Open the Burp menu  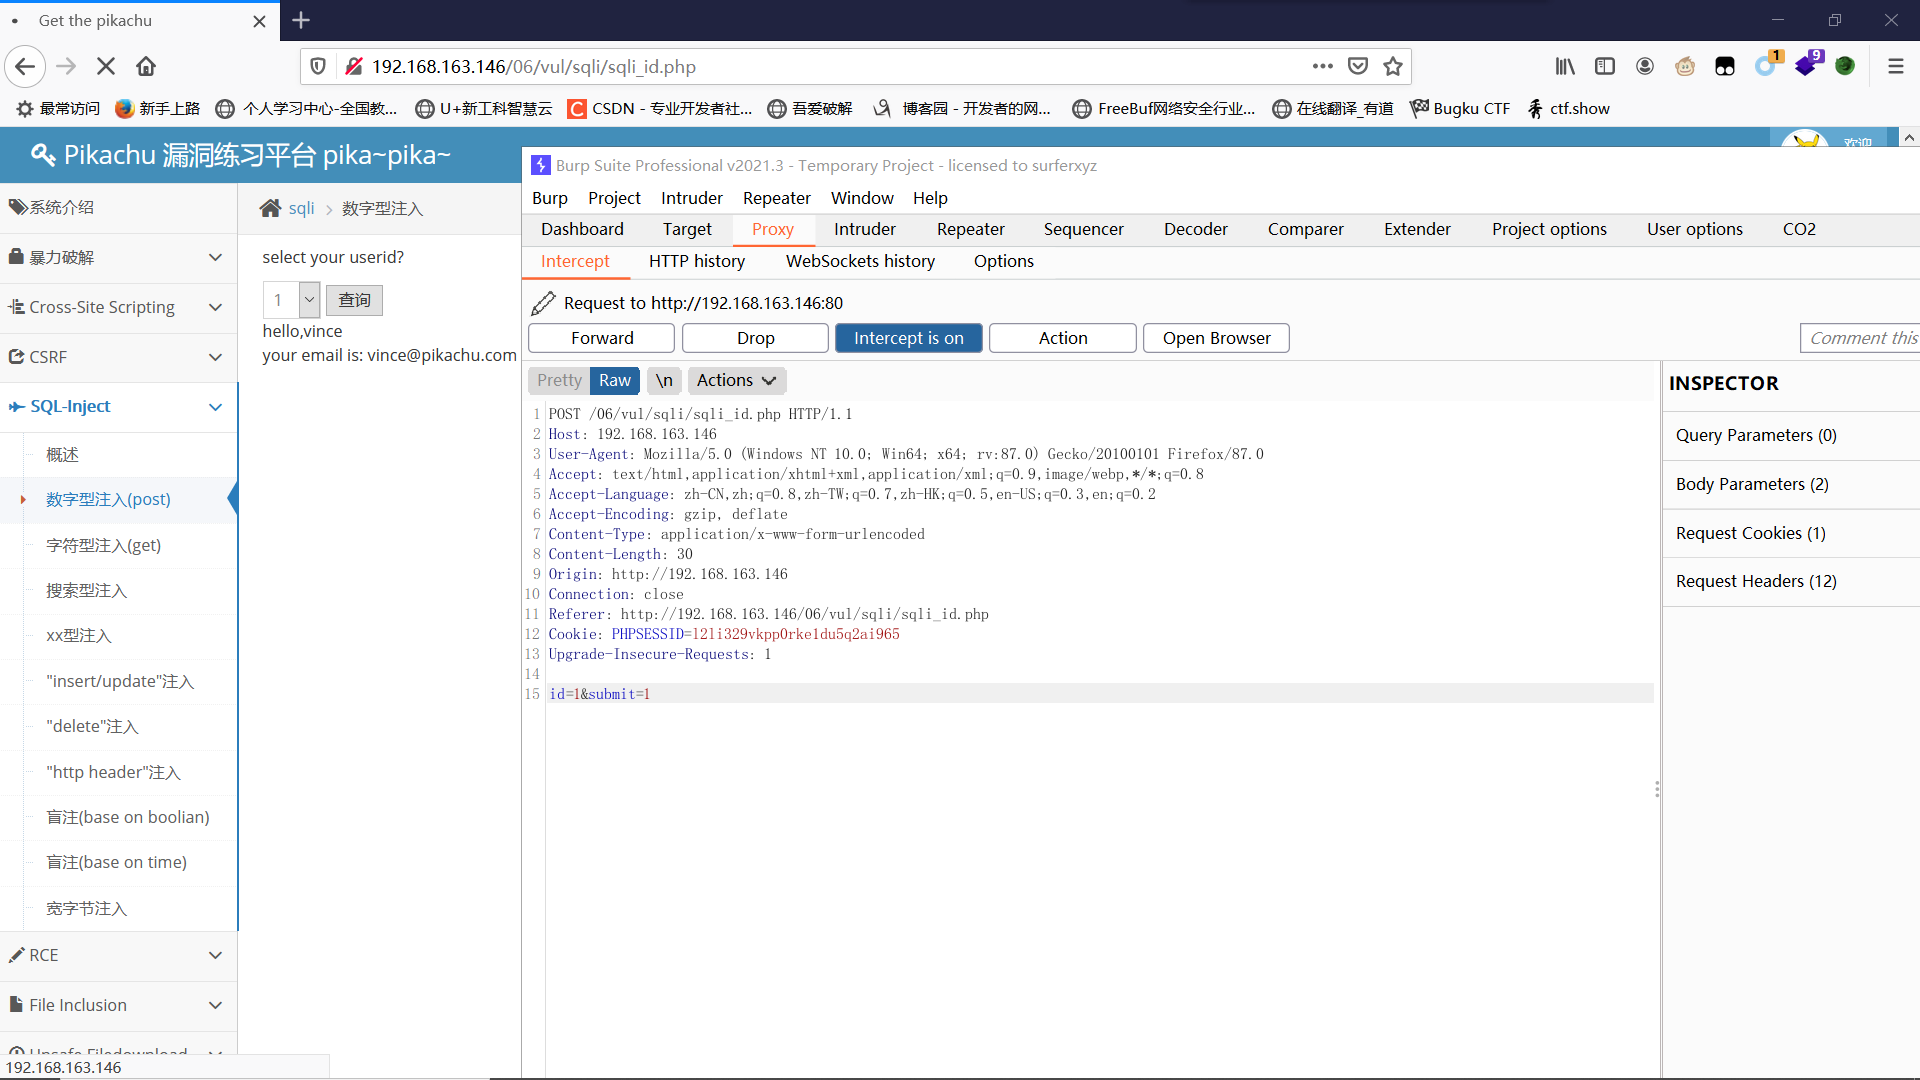pyautogui.click(x=549, y=198)
